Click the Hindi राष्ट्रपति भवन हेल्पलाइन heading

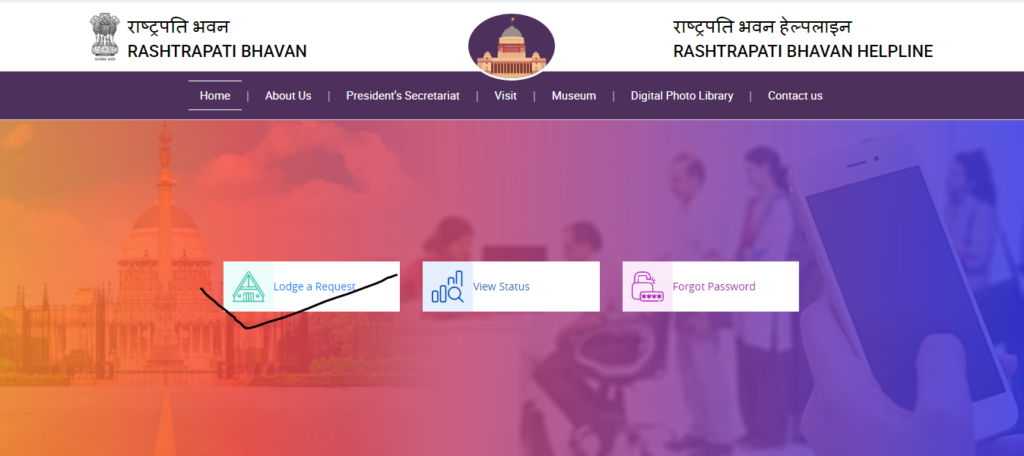click(x=762, y=27)
